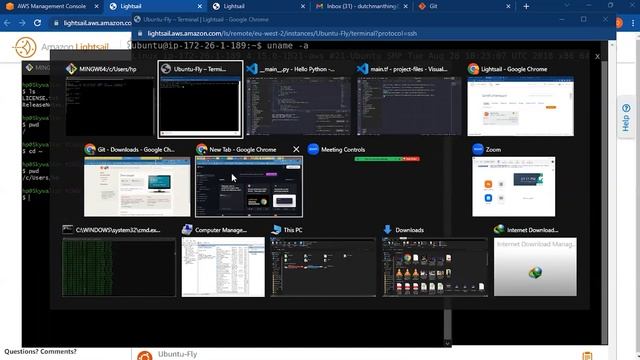Click Chrome icon beside Lightsail title
This screenshot has height=360, width=640.
point(473,69)
